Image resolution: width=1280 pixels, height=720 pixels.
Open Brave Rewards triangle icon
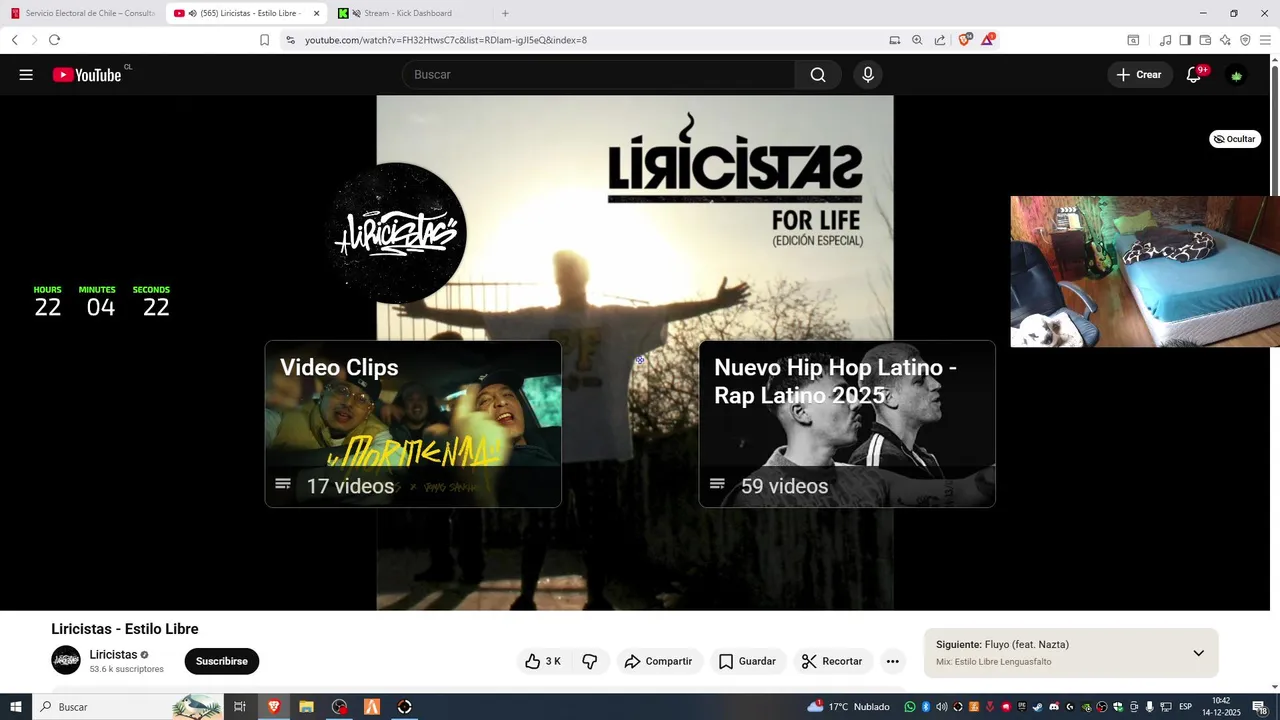(987, 40)
